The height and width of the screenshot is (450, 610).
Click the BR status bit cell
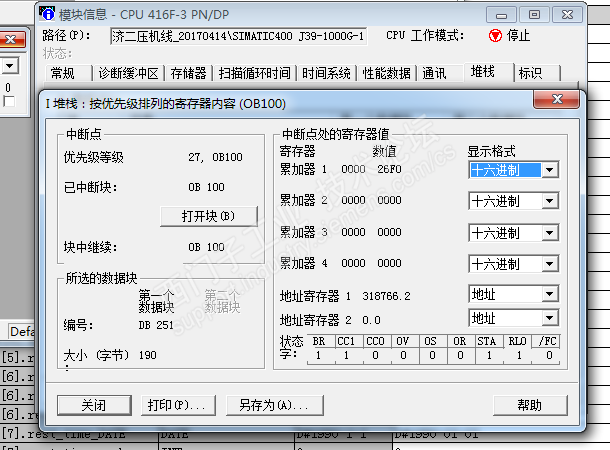coord(319,355)
